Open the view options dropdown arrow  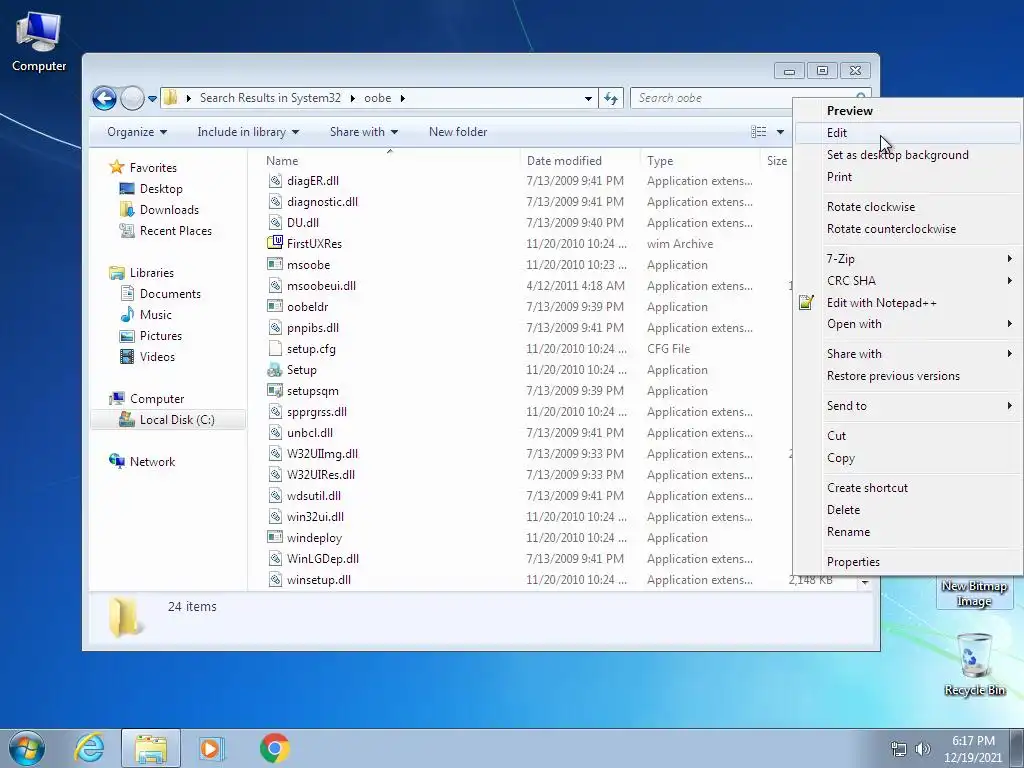[x=780, y=132]
